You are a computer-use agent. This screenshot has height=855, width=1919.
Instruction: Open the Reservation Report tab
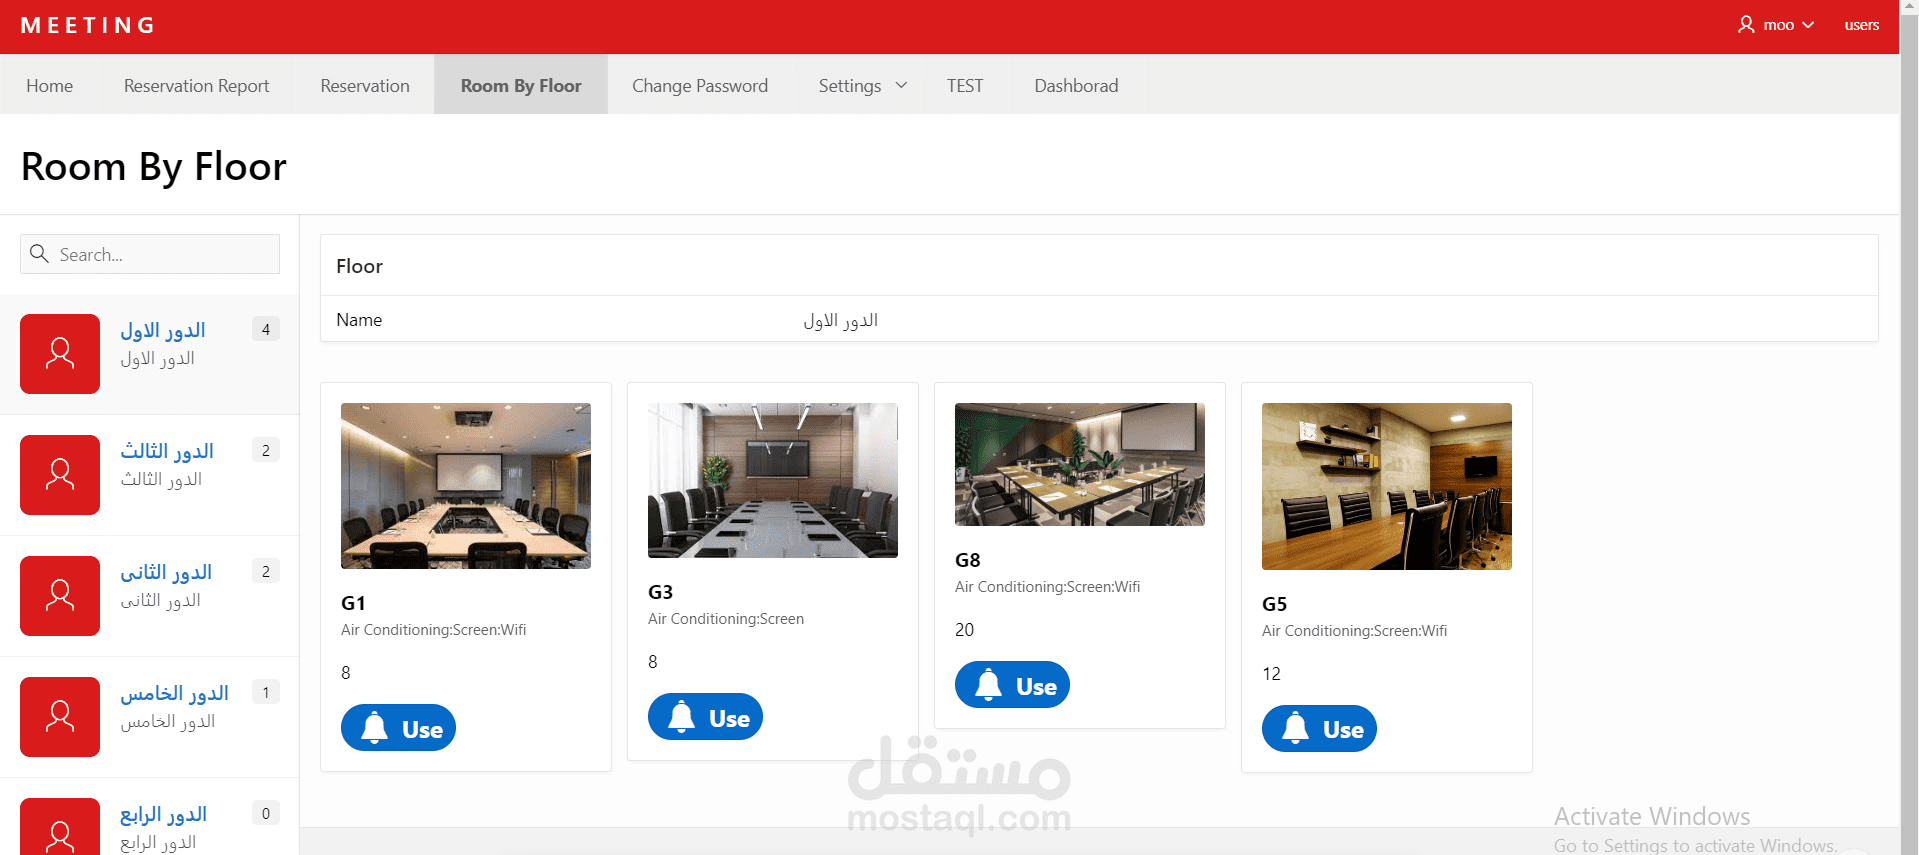(196, 85)
